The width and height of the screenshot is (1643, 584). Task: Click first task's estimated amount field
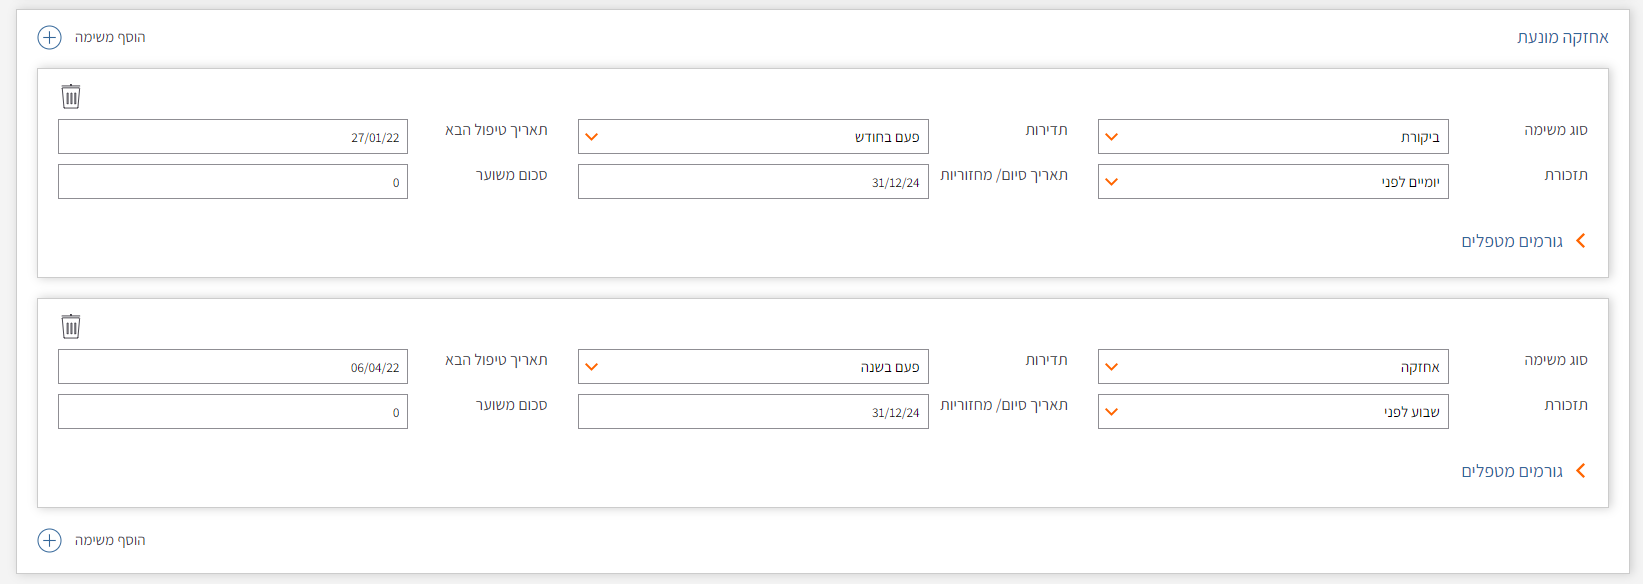(233, 182)
